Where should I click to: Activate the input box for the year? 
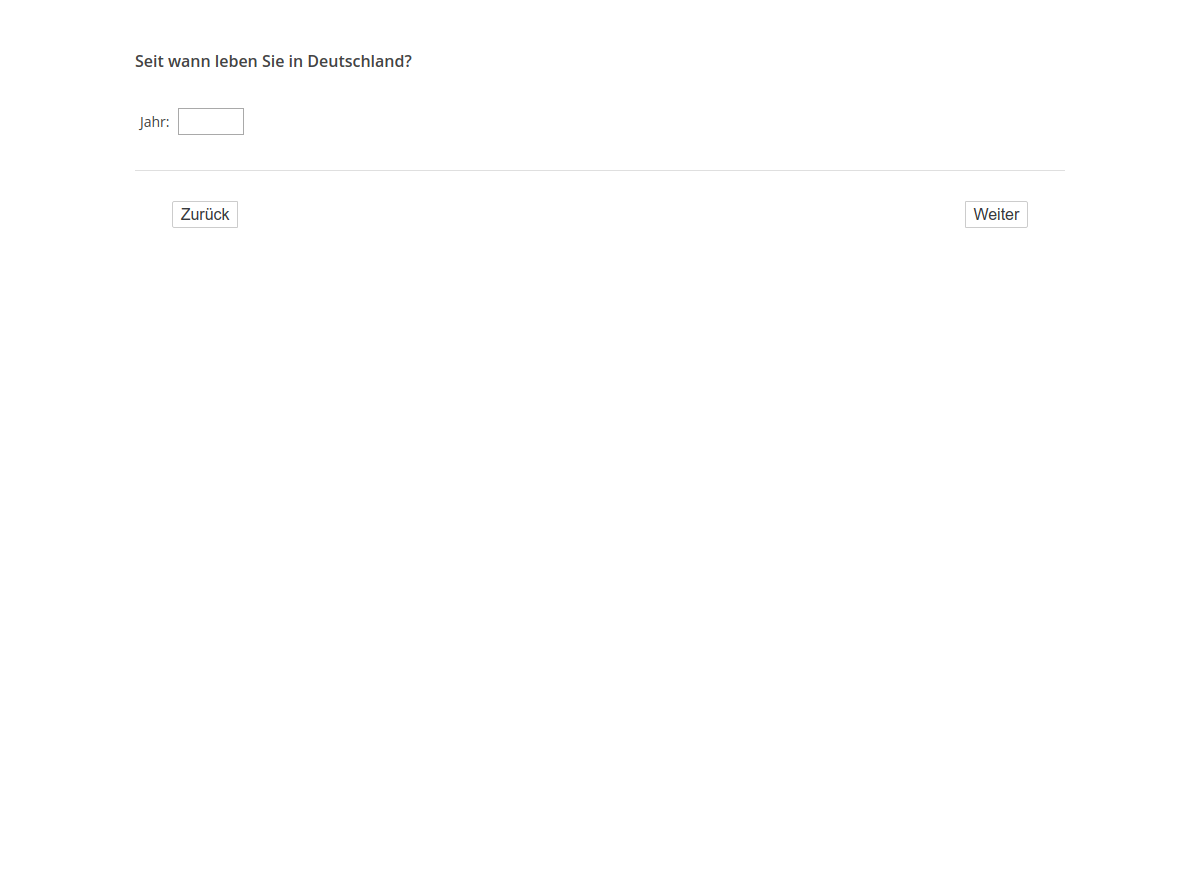(x=210, y=121)
